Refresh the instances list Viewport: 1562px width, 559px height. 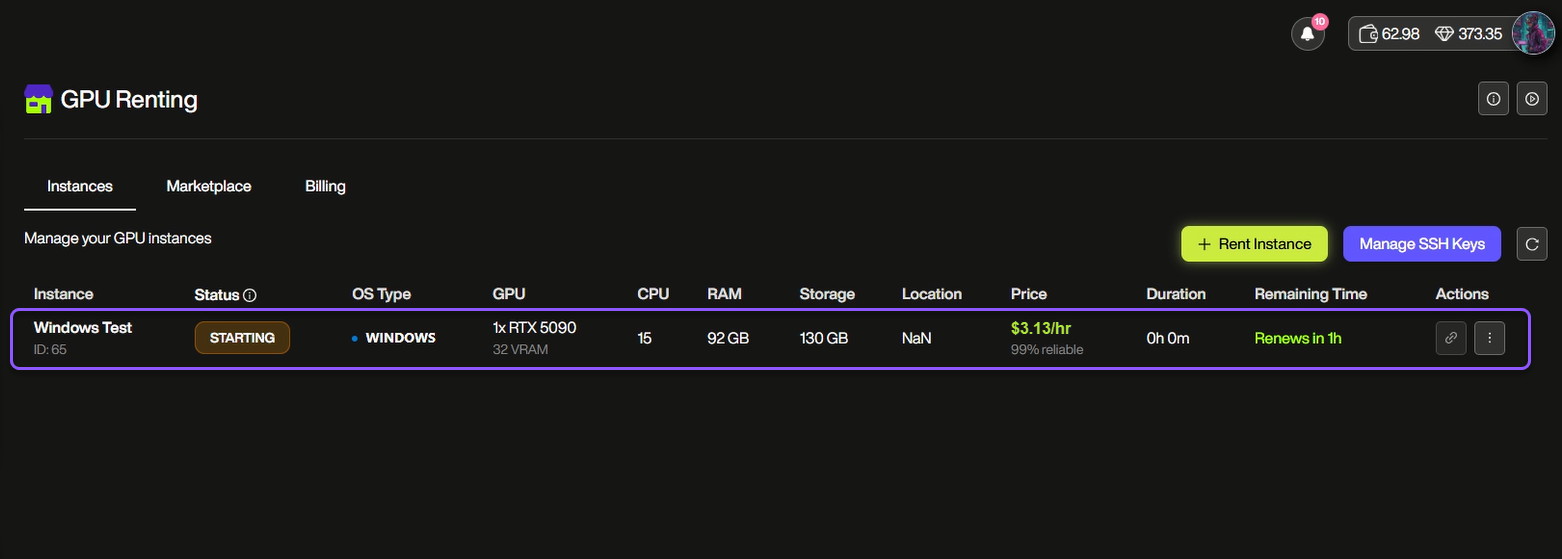coord(1531,244)
